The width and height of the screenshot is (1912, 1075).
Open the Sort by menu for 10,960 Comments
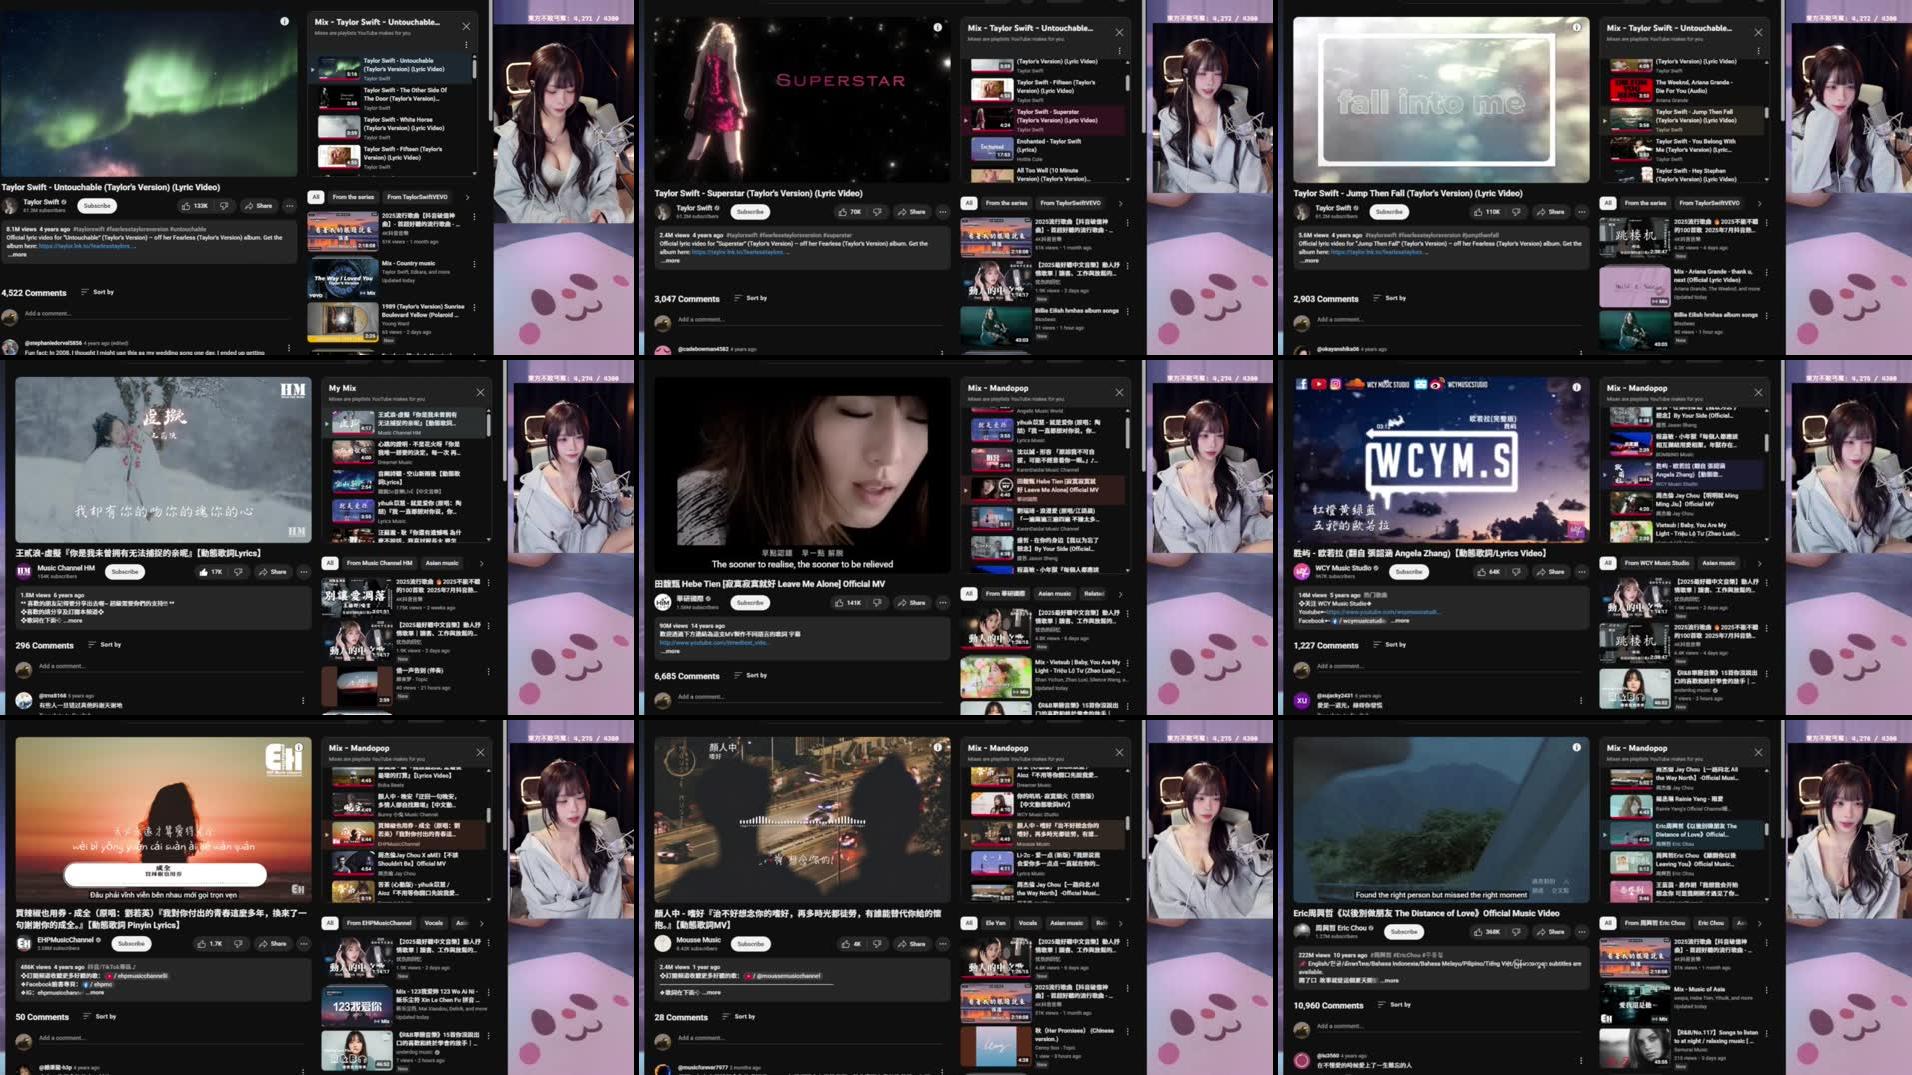pos(1394,1004)
